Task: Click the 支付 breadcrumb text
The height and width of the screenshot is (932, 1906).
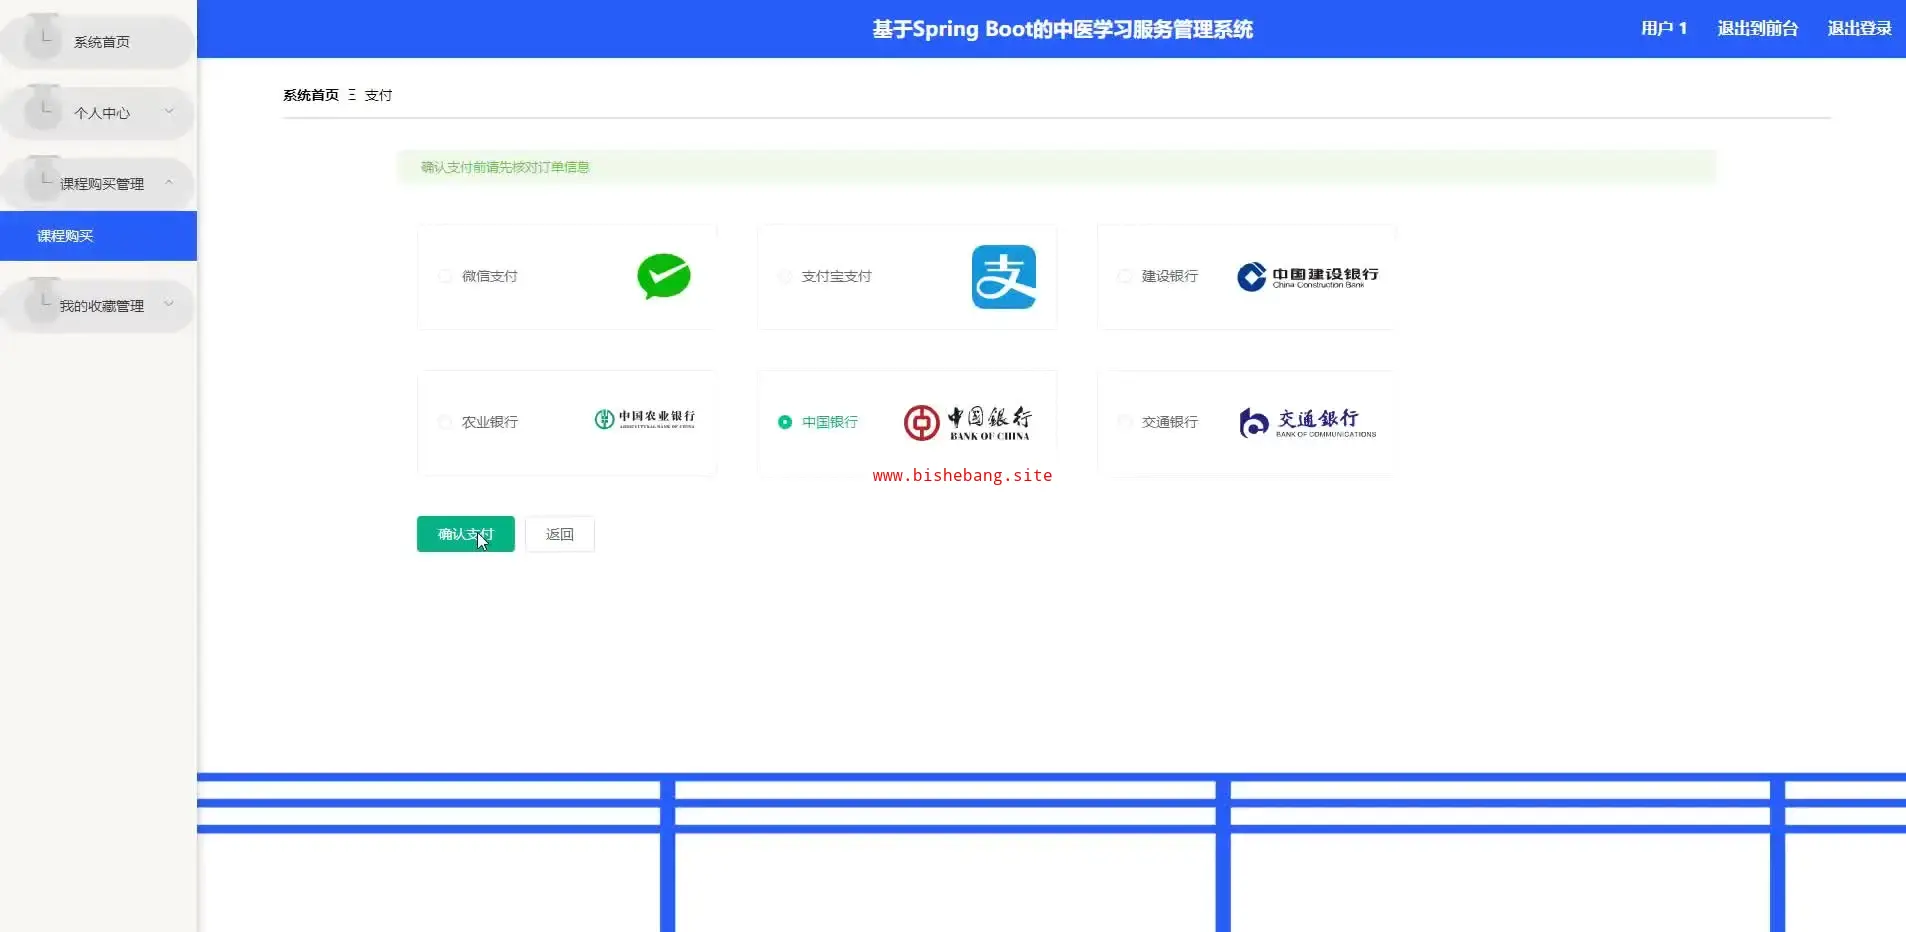Action: coord(378,96)
